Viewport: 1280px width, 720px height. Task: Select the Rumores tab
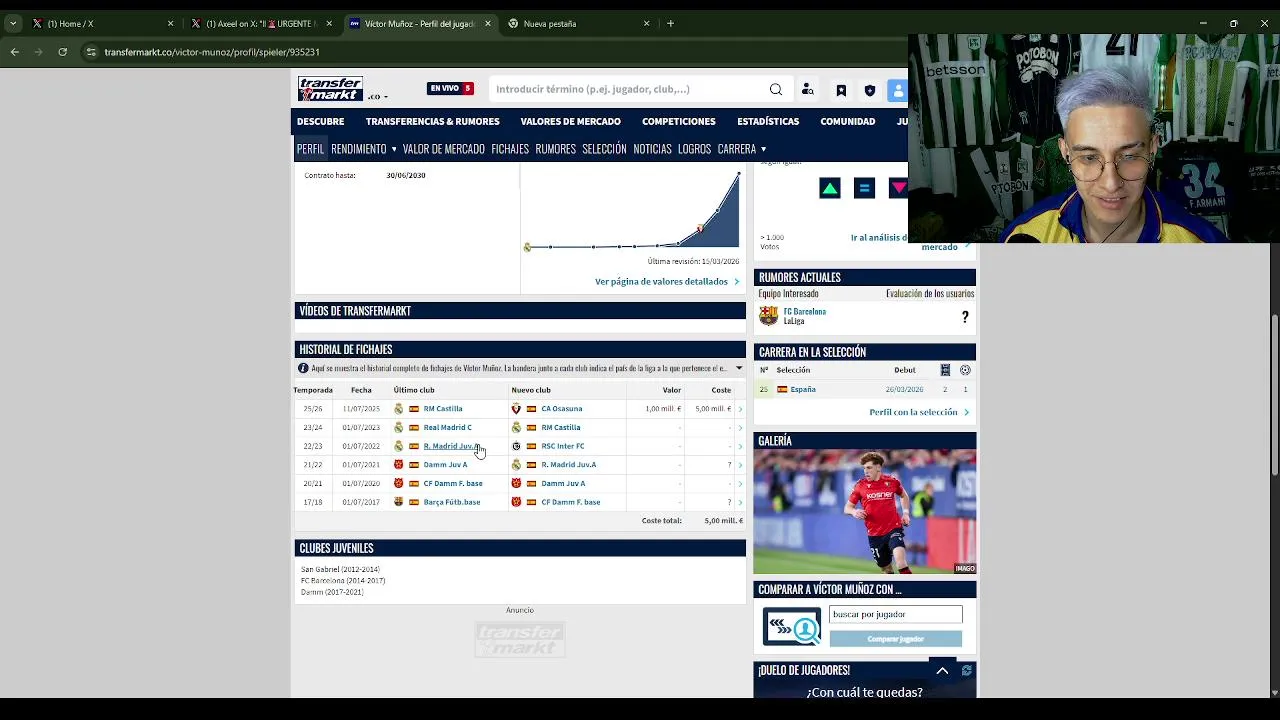[x=555, y=149]
